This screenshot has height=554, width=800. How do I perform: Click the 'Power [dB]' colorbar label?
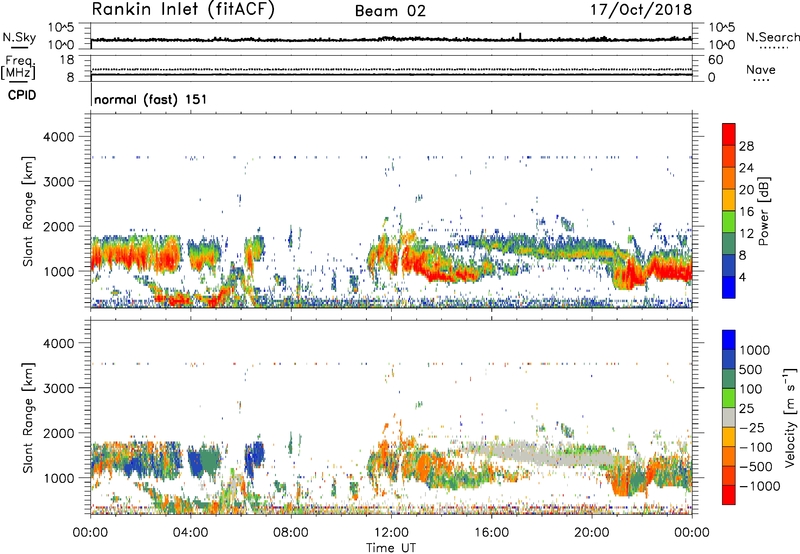[763, 211]
